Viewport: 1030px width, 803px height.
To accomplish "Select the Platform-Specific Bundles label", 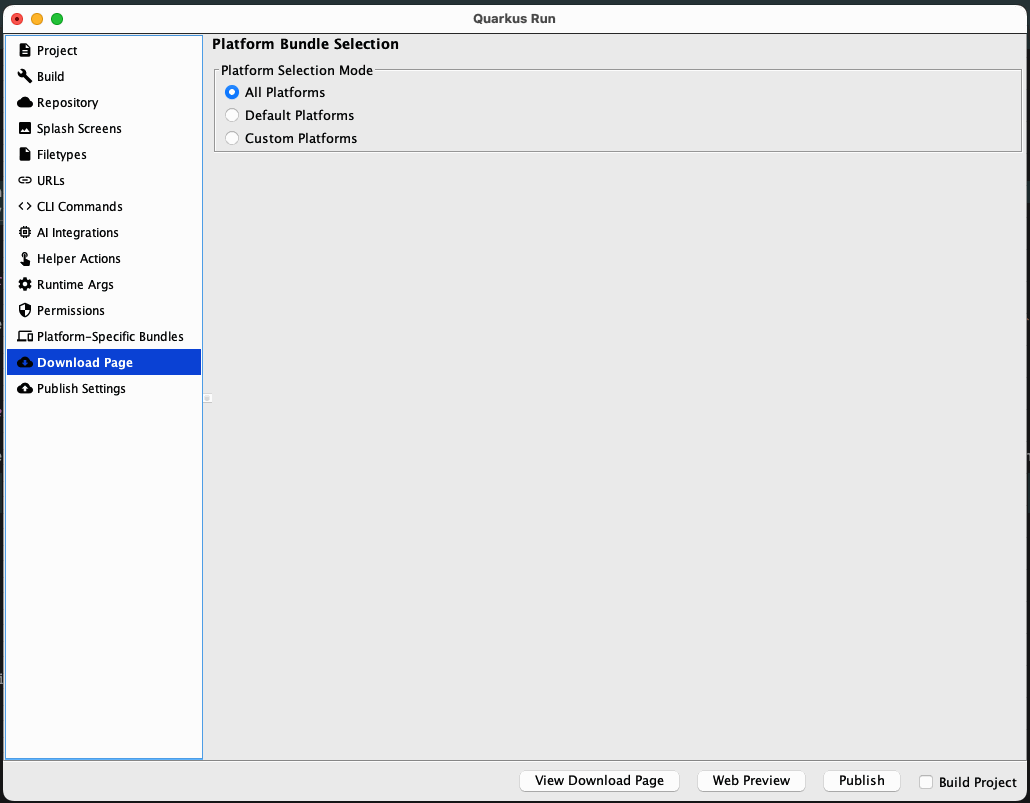I will coord(110,336).
